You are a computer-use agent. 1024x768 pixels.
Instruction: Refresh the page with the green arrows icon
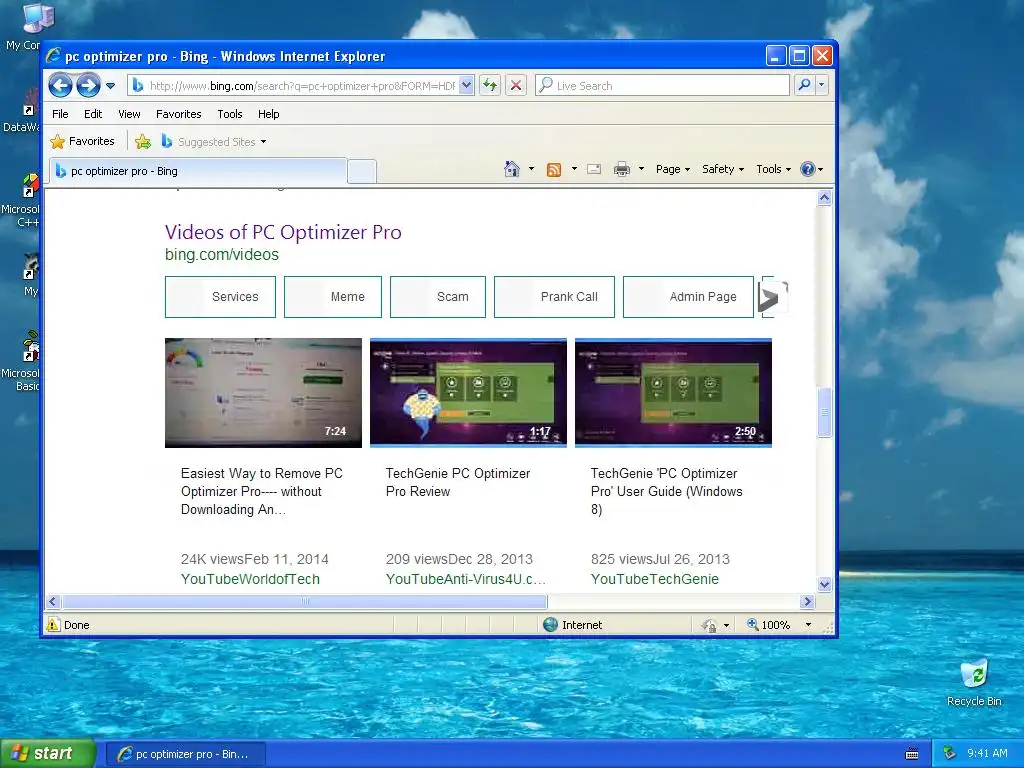[x=490, y=86]
